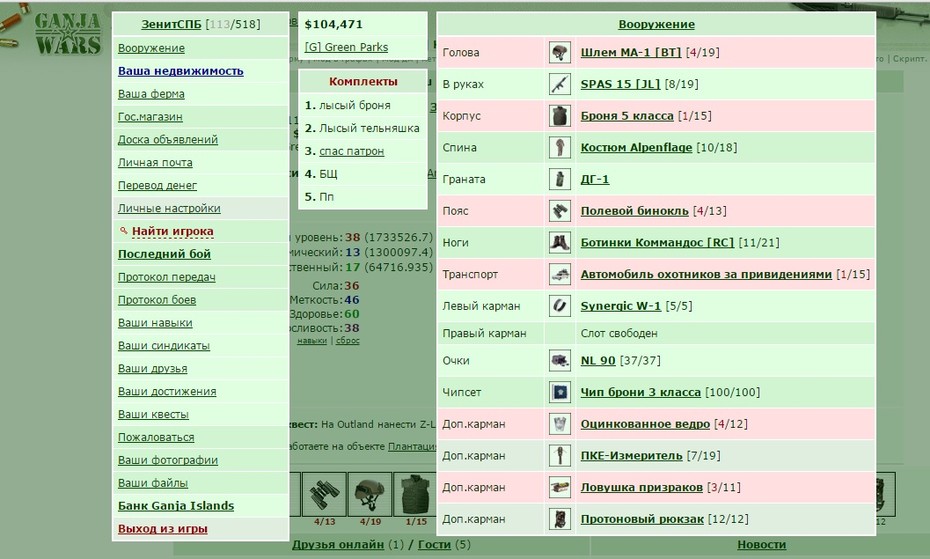Click the binoculars icon in Пояс row
This screenshot has width=930, height=559.
coord(559,211)
